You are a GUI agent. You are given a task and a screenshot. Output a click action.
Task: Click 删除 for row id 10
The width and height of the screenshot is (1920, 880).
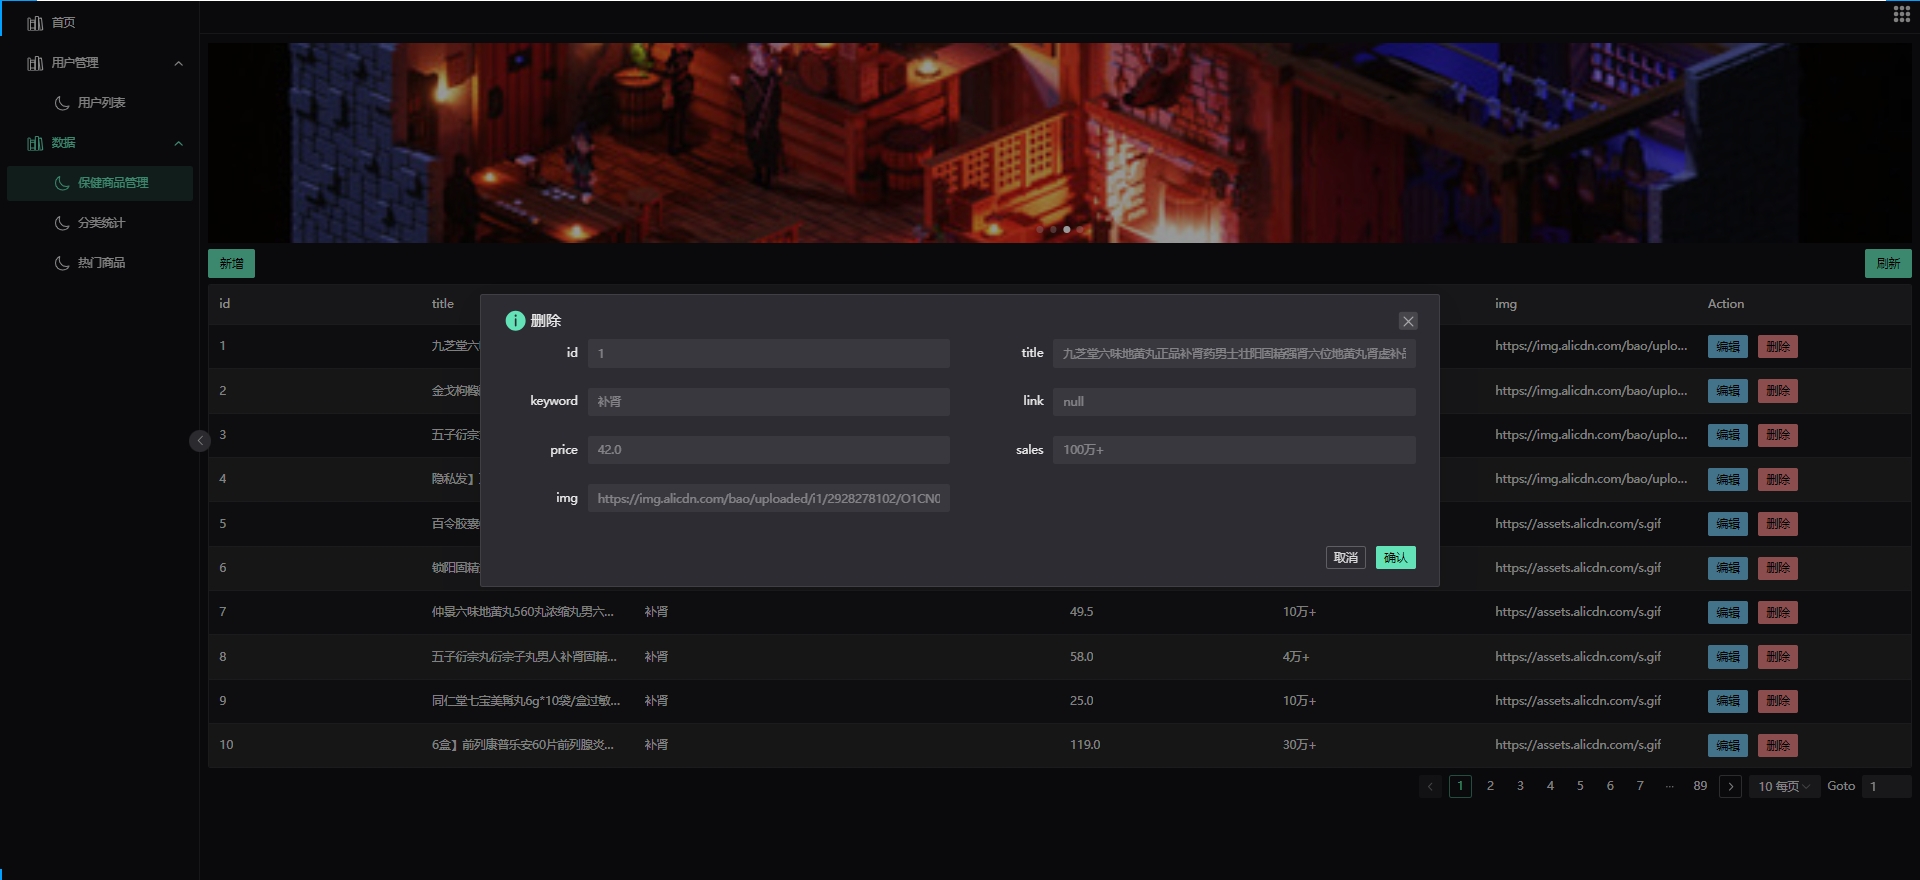(x=1777, y=745)
